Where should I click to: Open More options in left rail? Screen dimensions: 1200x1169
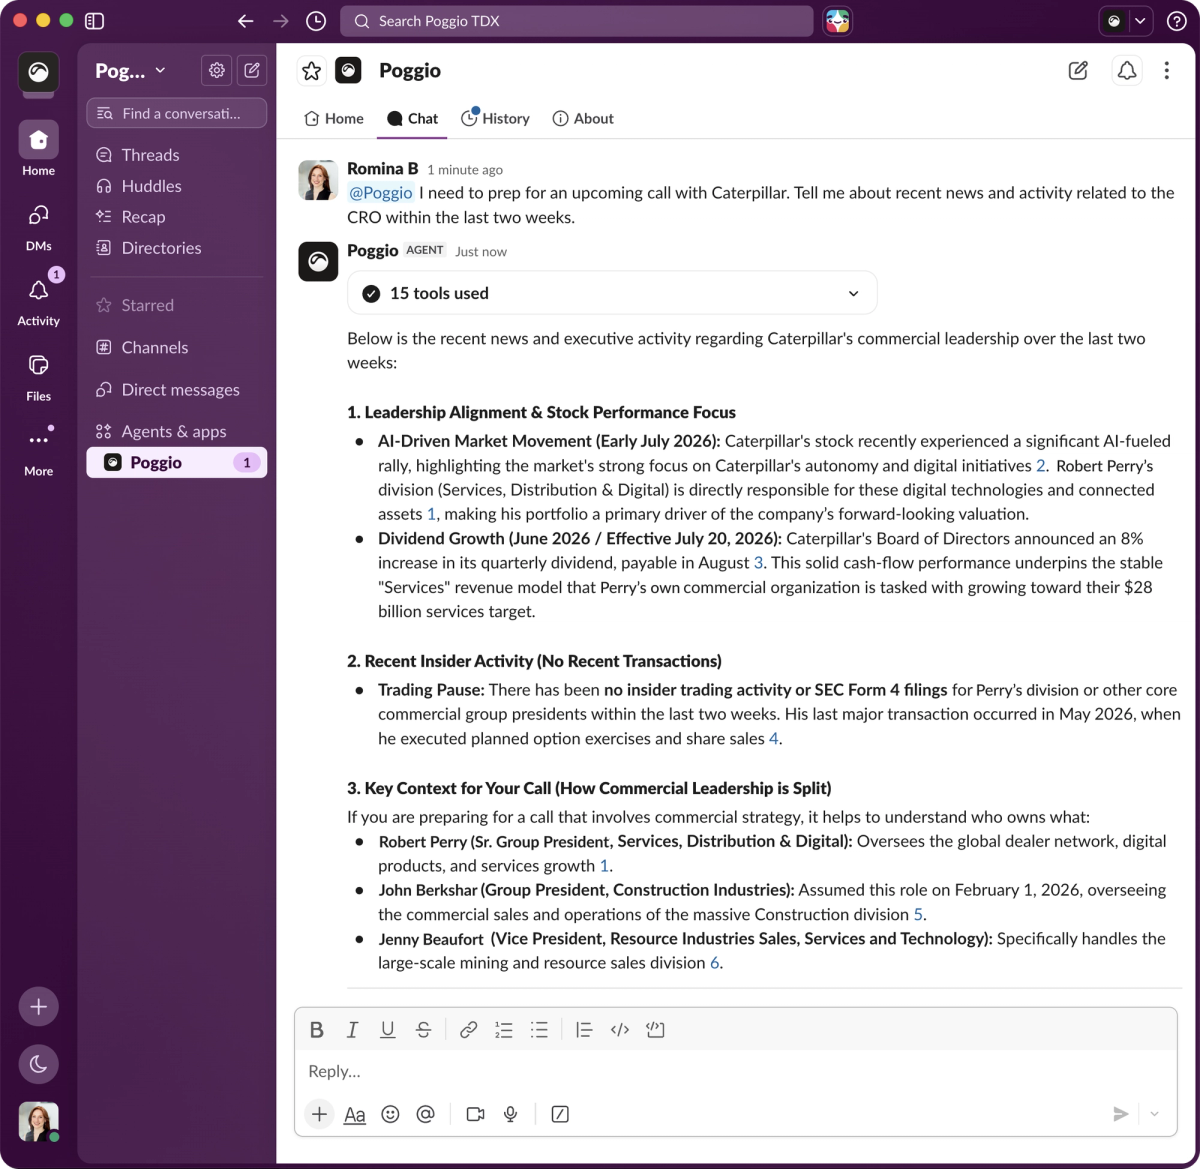39,451
